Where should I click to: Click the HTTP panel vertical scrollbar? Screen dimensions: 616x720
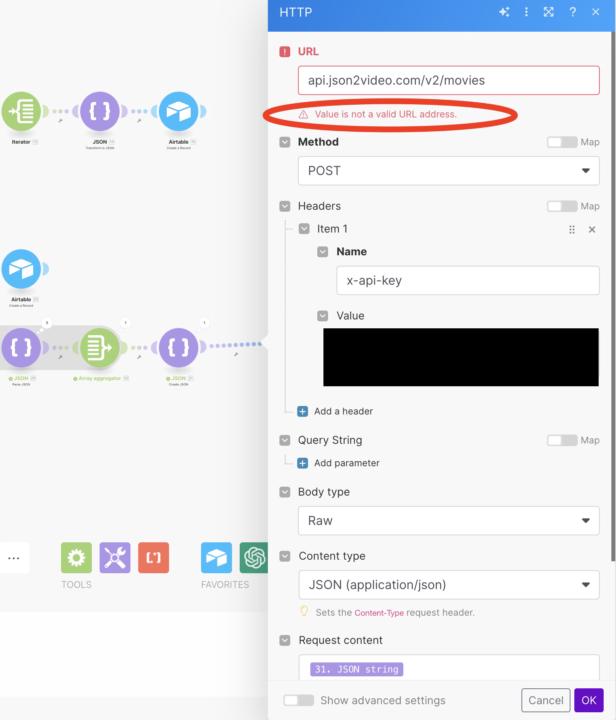[x=613, y=297]
